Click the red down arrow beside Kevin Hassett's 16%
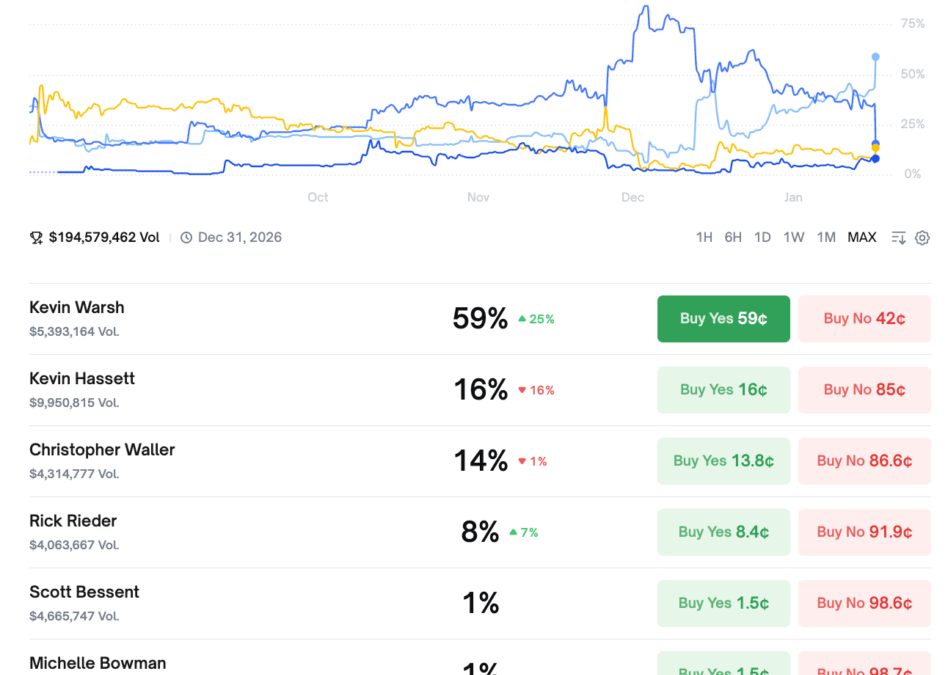The image size is (948, 675). tap(523, 390)
